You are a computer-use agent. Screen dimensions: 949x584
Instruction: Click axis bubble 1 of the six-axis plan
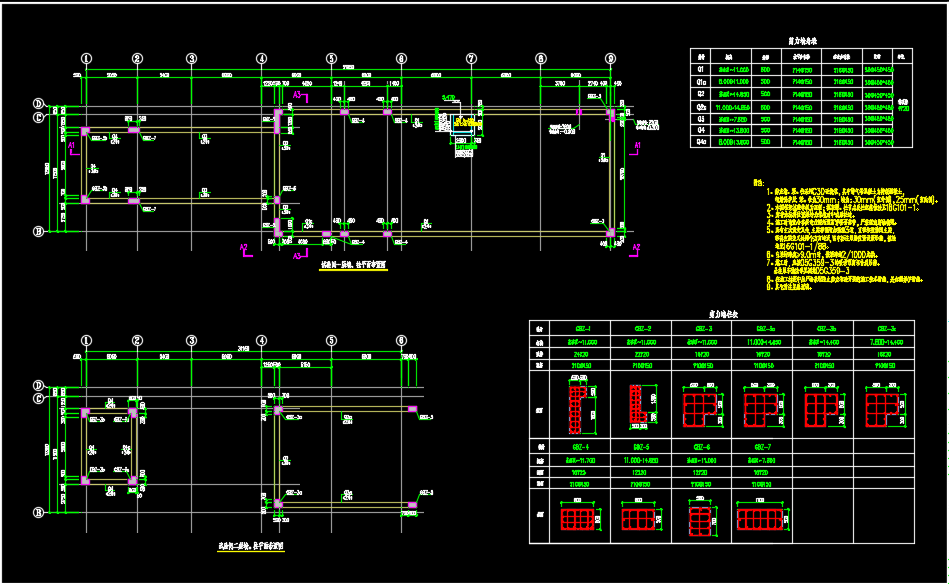(x=87, y=341)
